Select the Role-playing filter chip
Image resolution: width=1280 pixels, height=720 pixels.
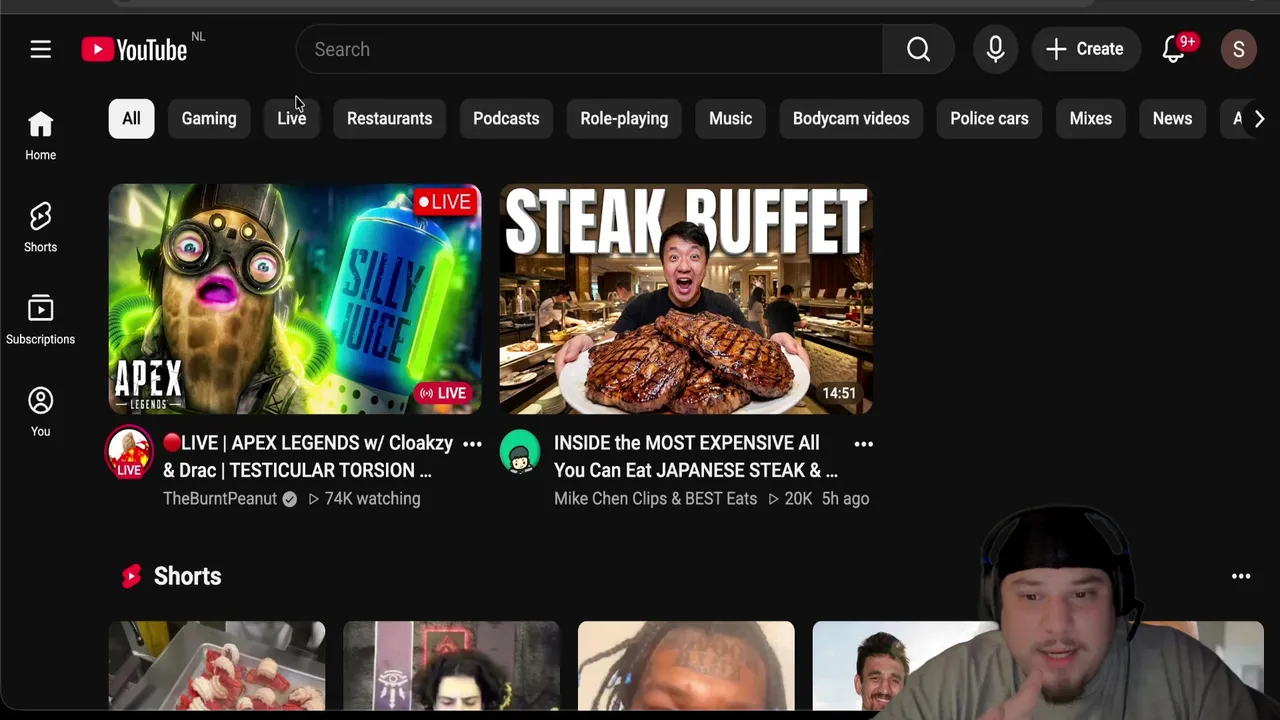(624, 118)
